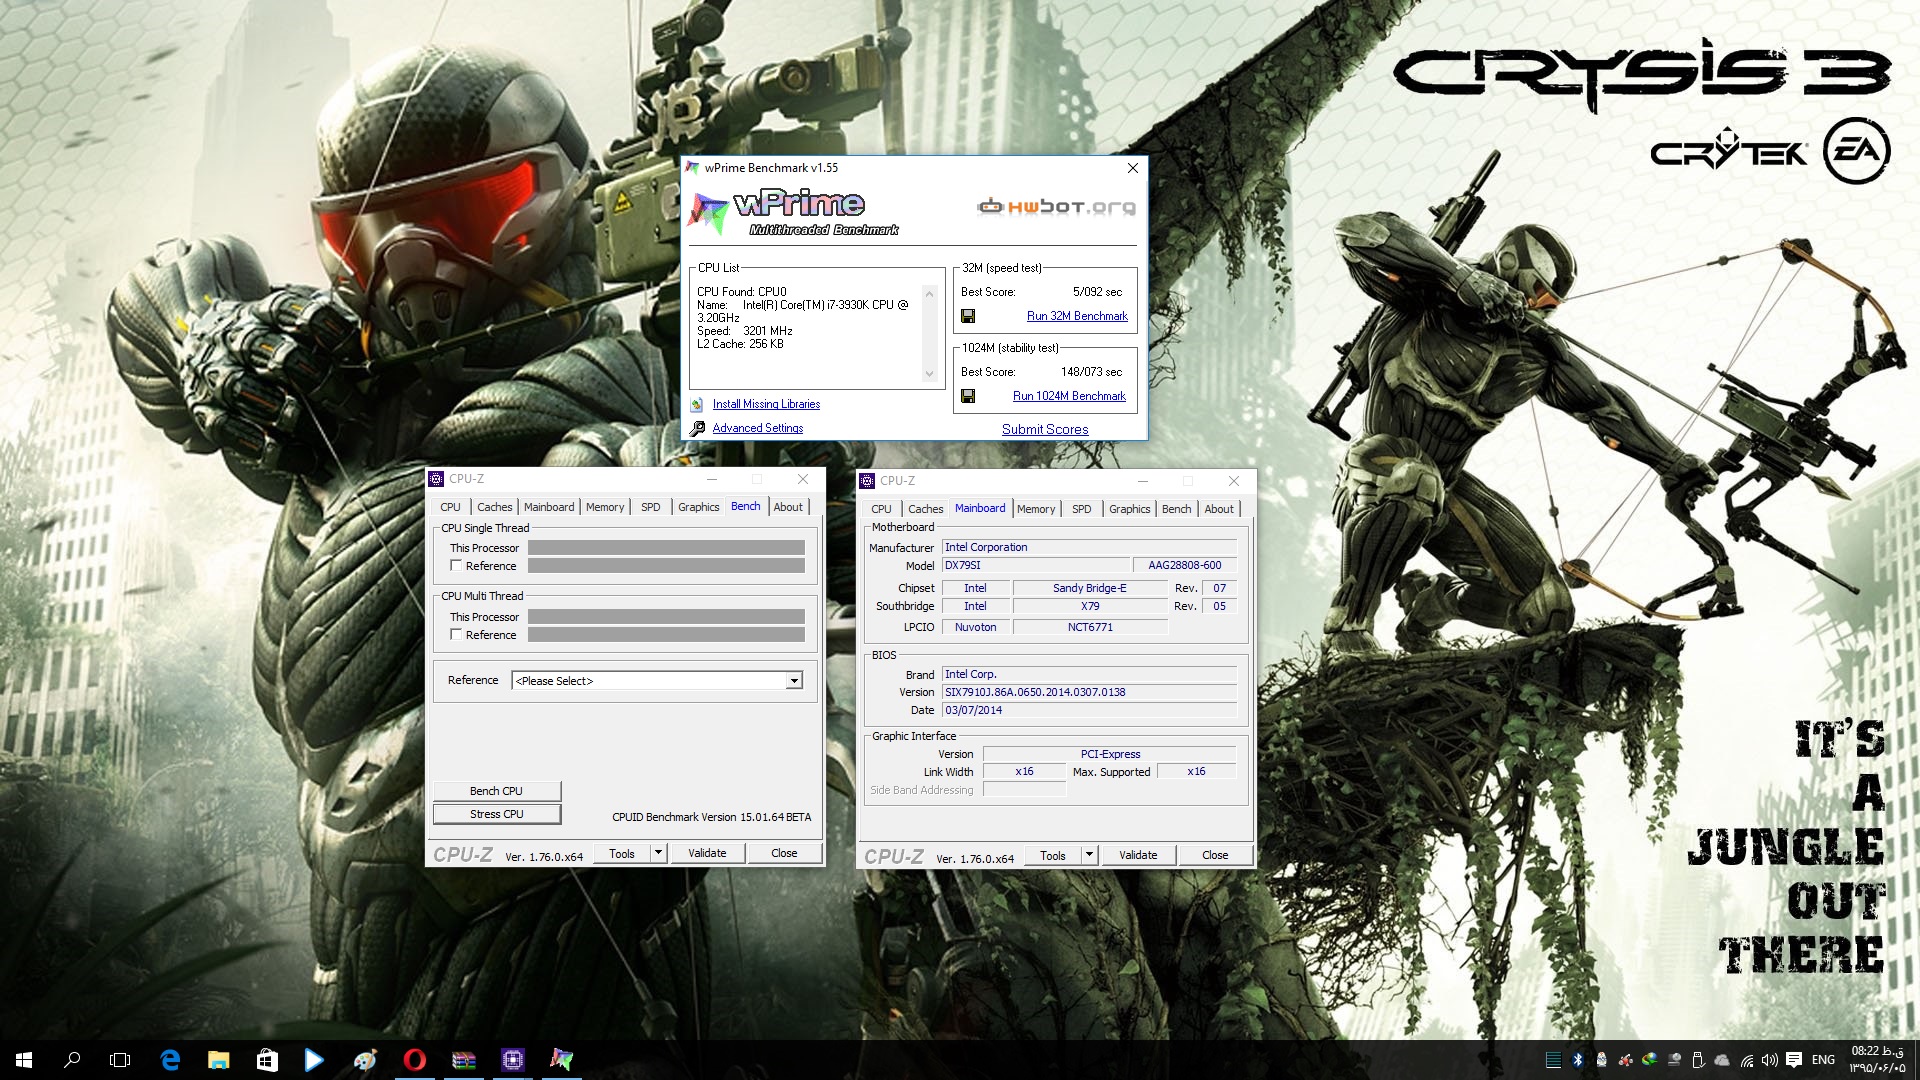1920x1080 pixels.
Task: Open SPD tab in Mainboard CPU-Z window
Action: (x=1082, y=509)
